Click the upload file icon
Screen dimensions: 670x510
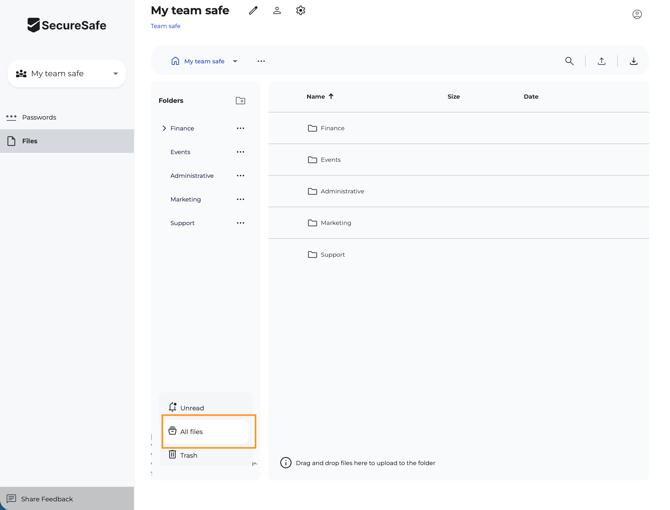point(601,61)
